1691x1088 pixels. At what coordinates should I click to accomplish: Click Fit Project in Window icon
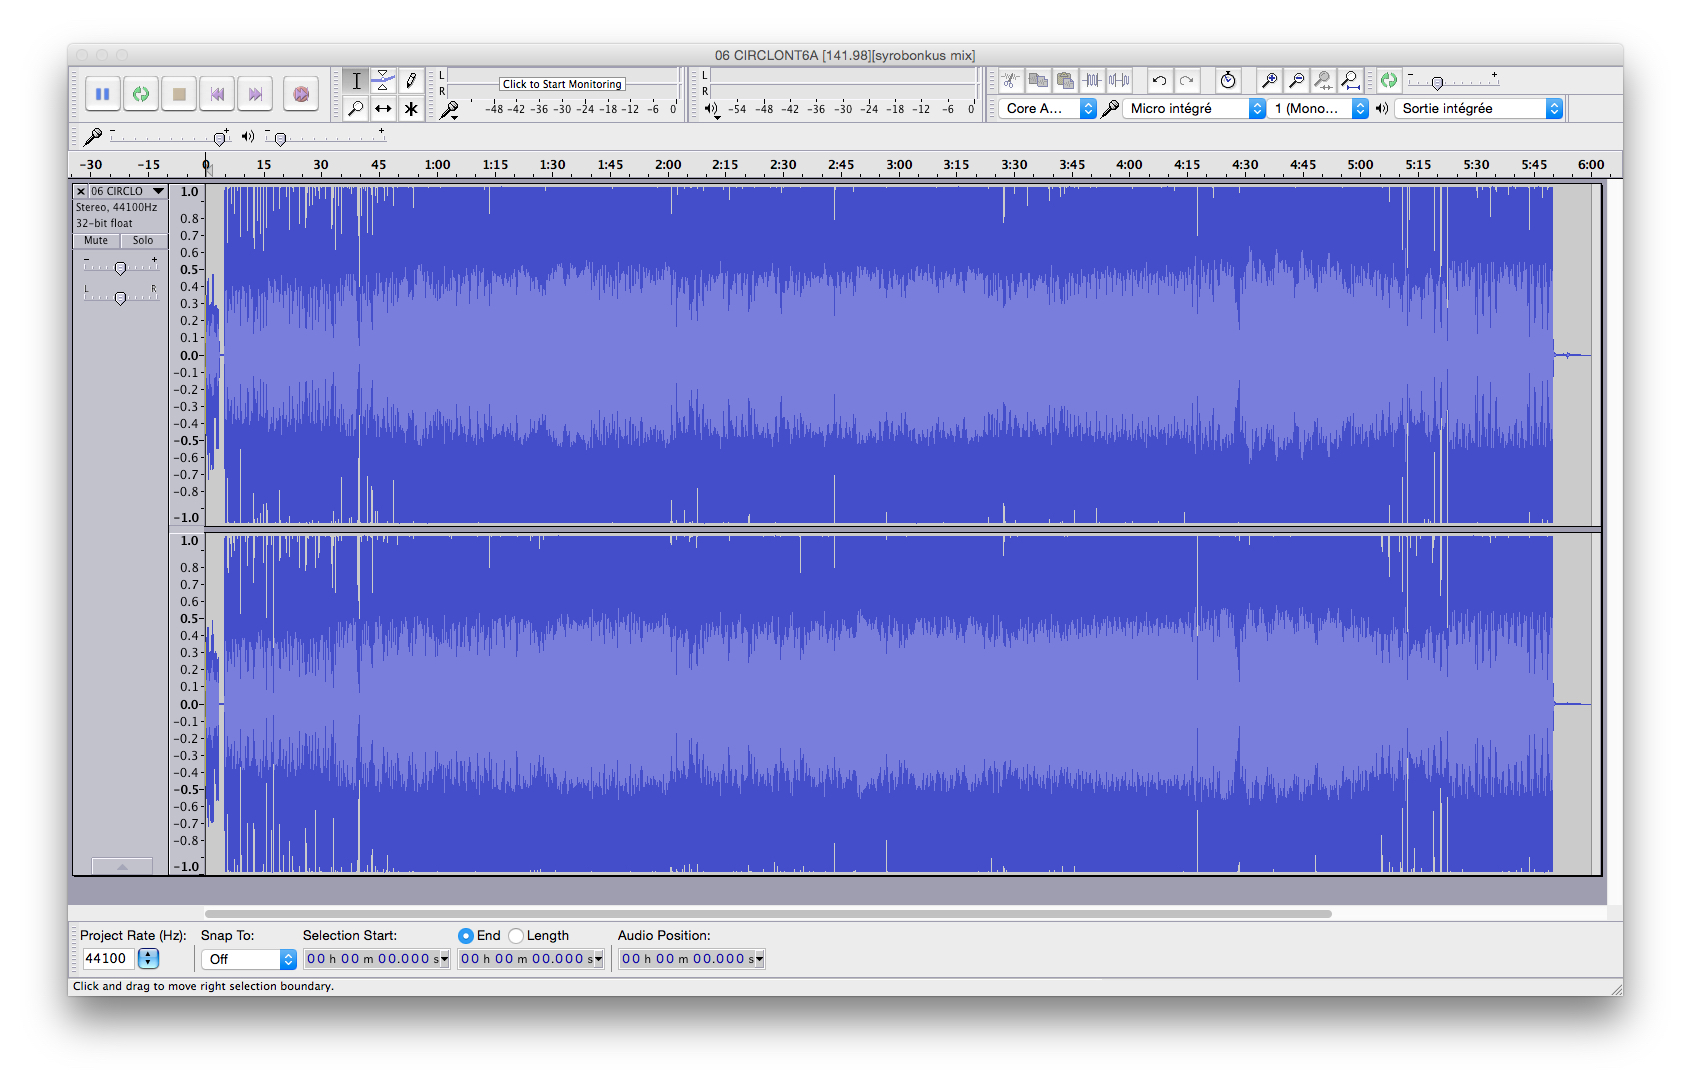1350,80
